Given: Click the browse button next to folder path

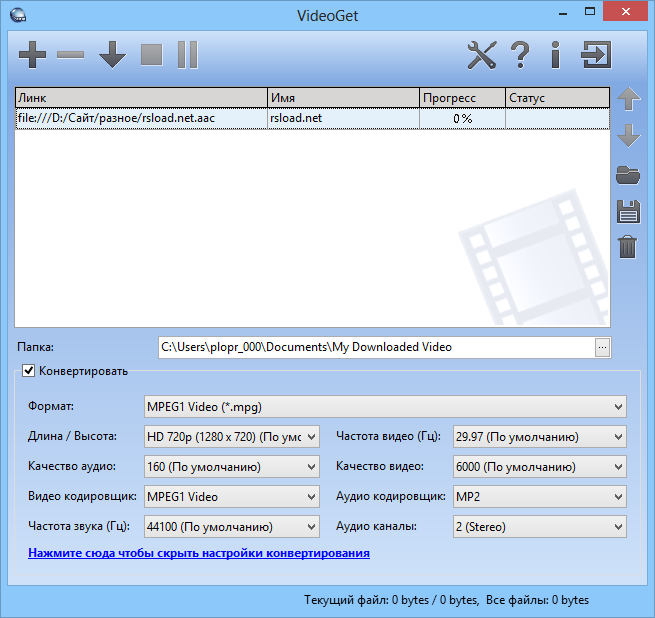Looking at the screenshot, I should [x=602, y=347].
